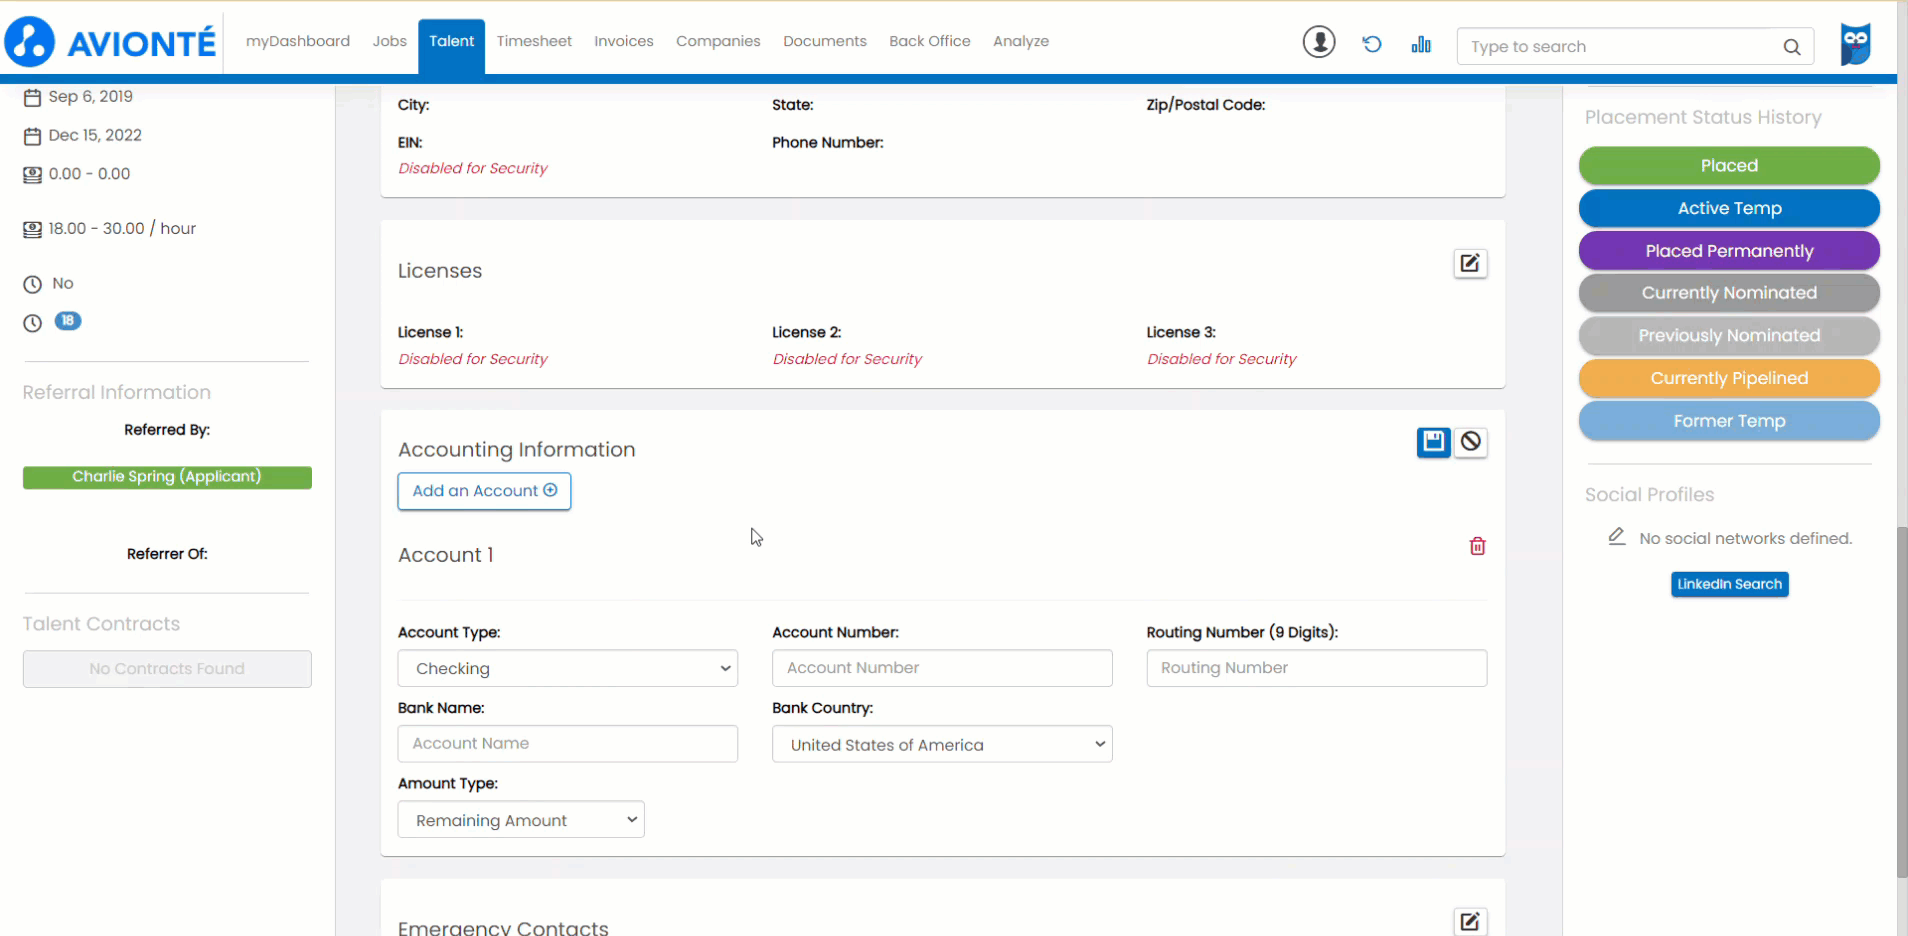The width and height of the screenshot is (1908, 936).
Task: Focus the Account Number field
Action: pos(942,668)
